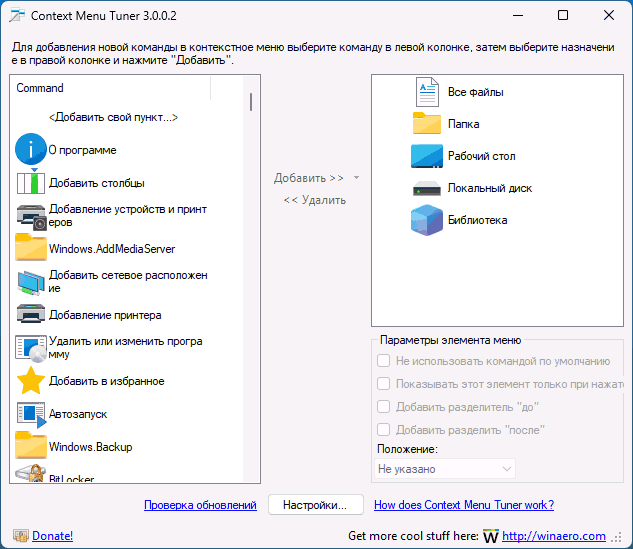Click the BitLocker drive lock icon
633x549 pixels.
31,473
